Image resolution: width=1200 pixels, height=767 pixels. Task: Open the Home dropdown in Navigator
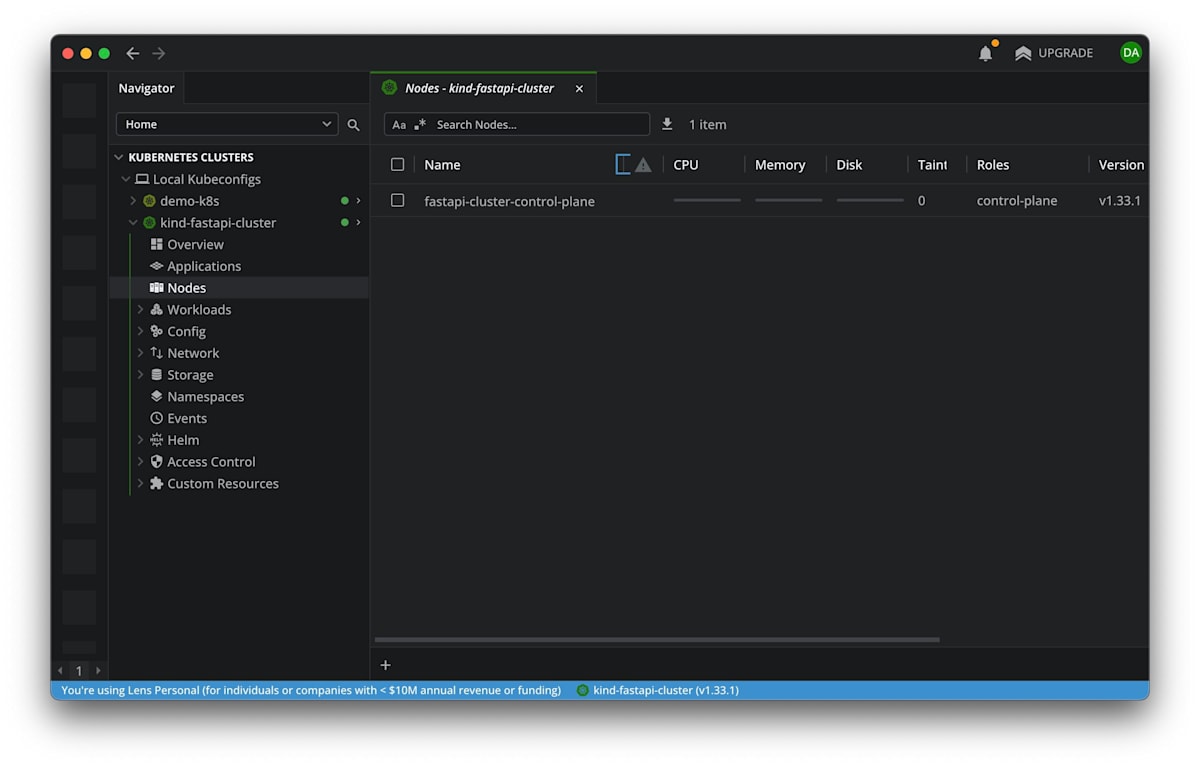(227, 124)
